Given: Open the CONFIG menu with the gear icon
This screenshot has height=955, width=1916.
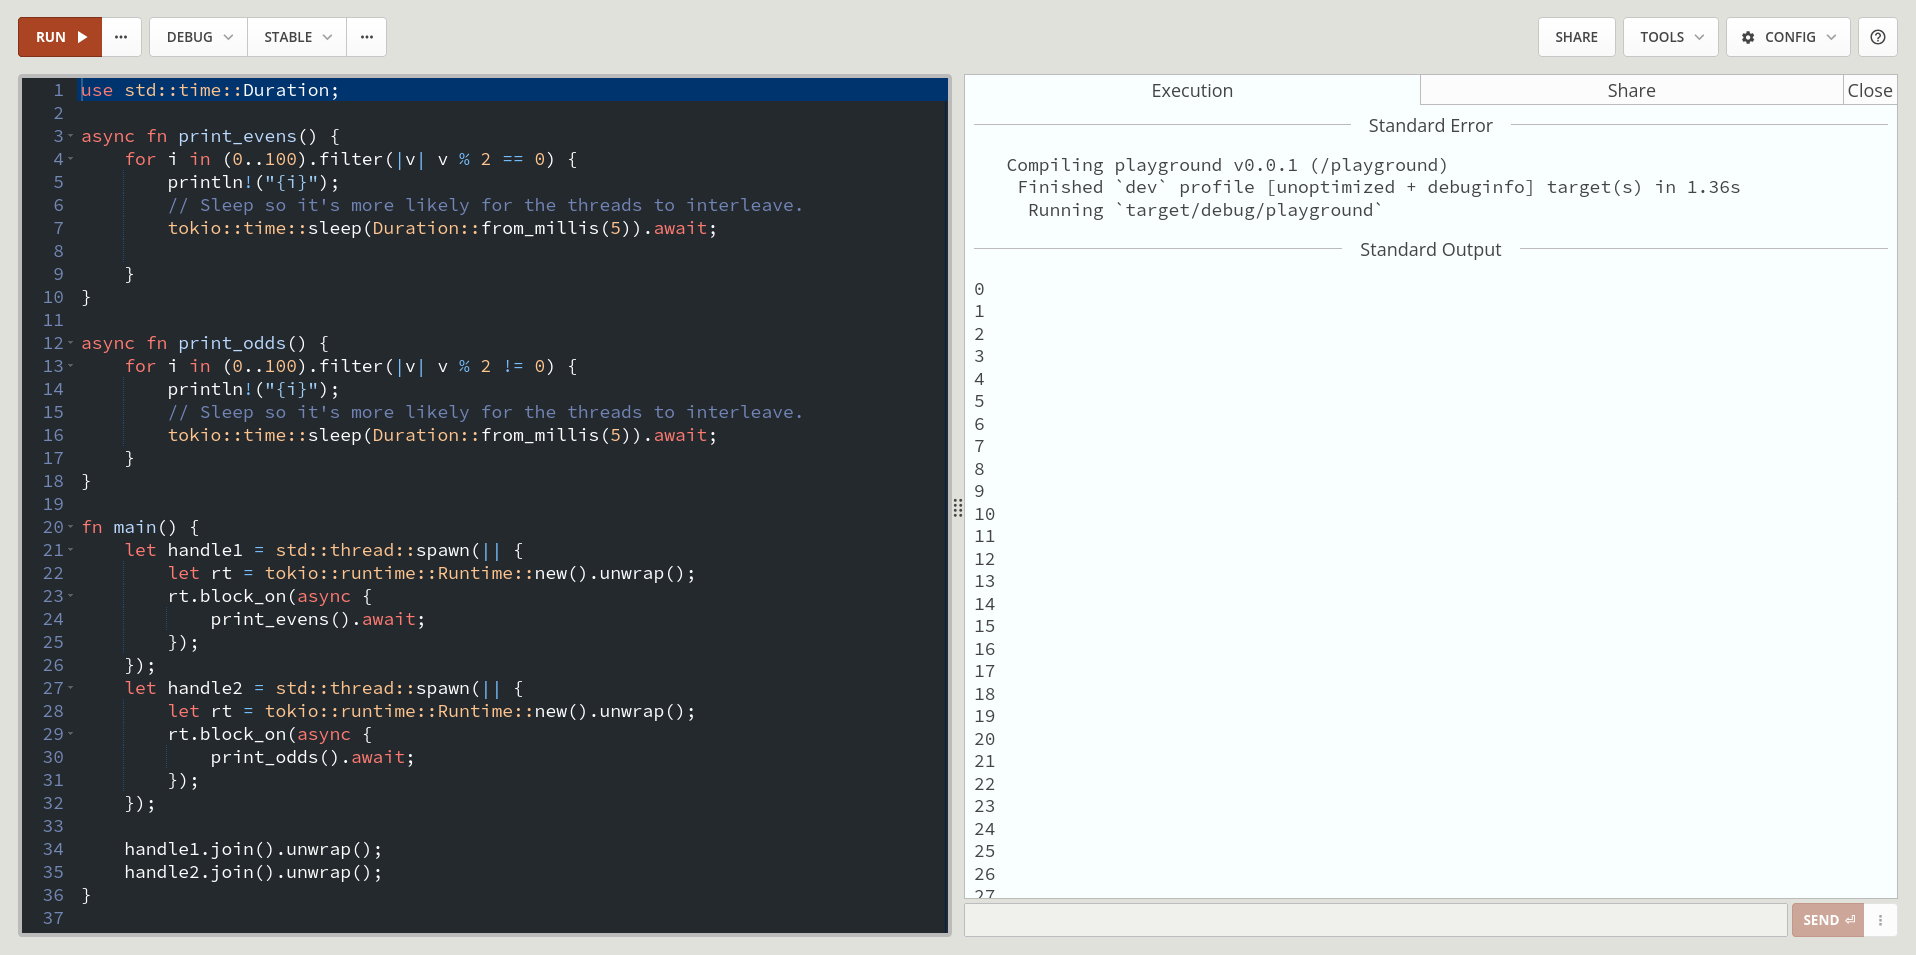Looking at the screenshot, I should (x=1788, y=37).
